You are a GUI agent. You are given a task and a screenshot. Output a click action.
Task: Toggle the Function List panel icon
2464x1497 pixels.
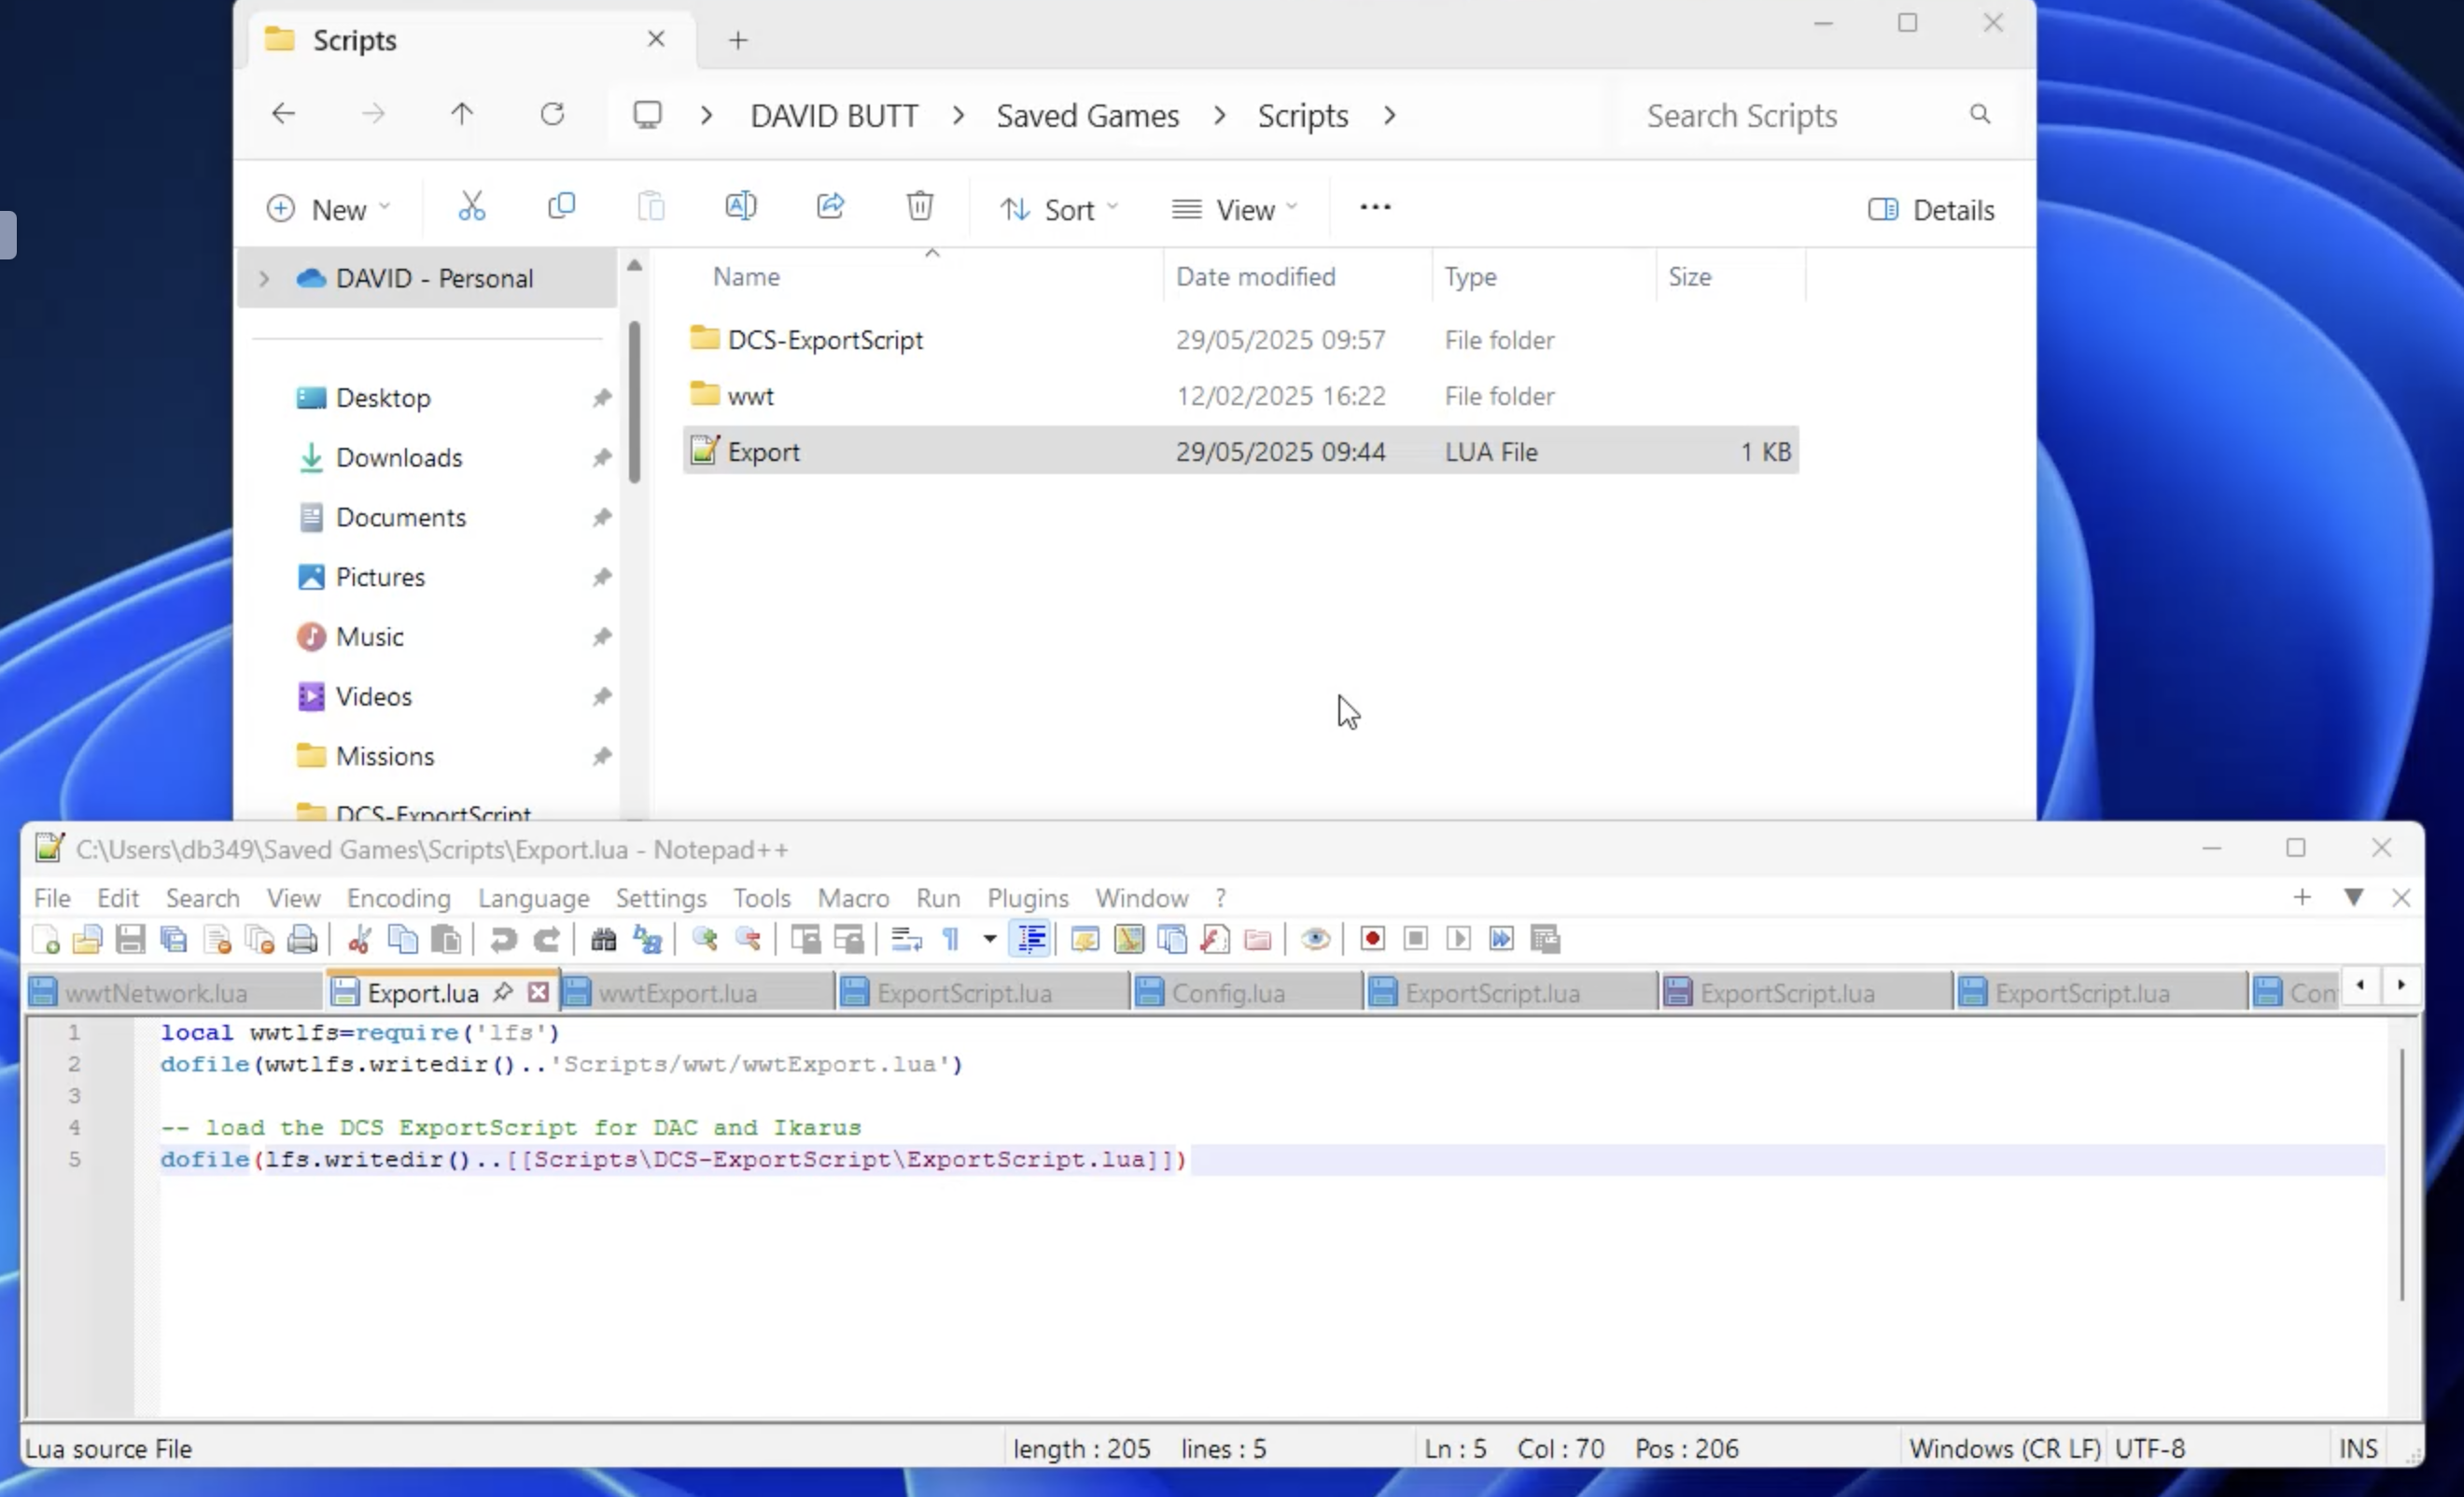click(x=1215, y=939)
